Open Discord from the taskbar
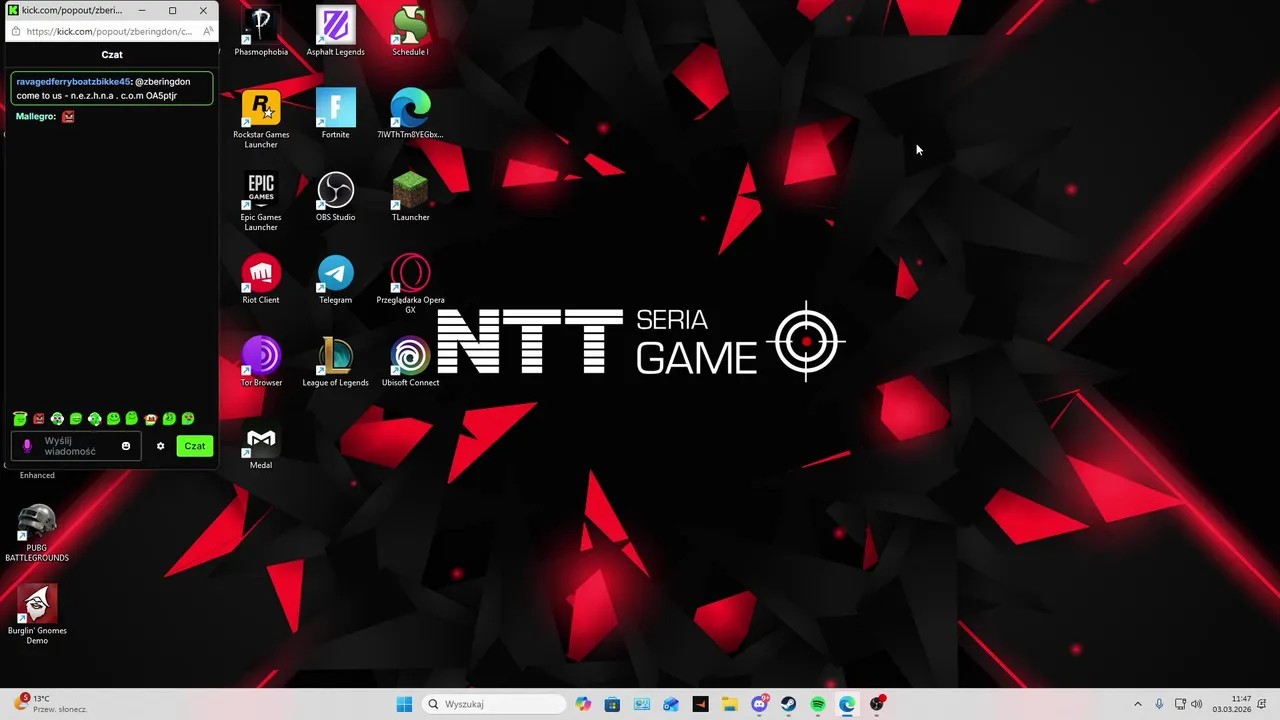Screen dimensions: 1280x720 (760, 704)
